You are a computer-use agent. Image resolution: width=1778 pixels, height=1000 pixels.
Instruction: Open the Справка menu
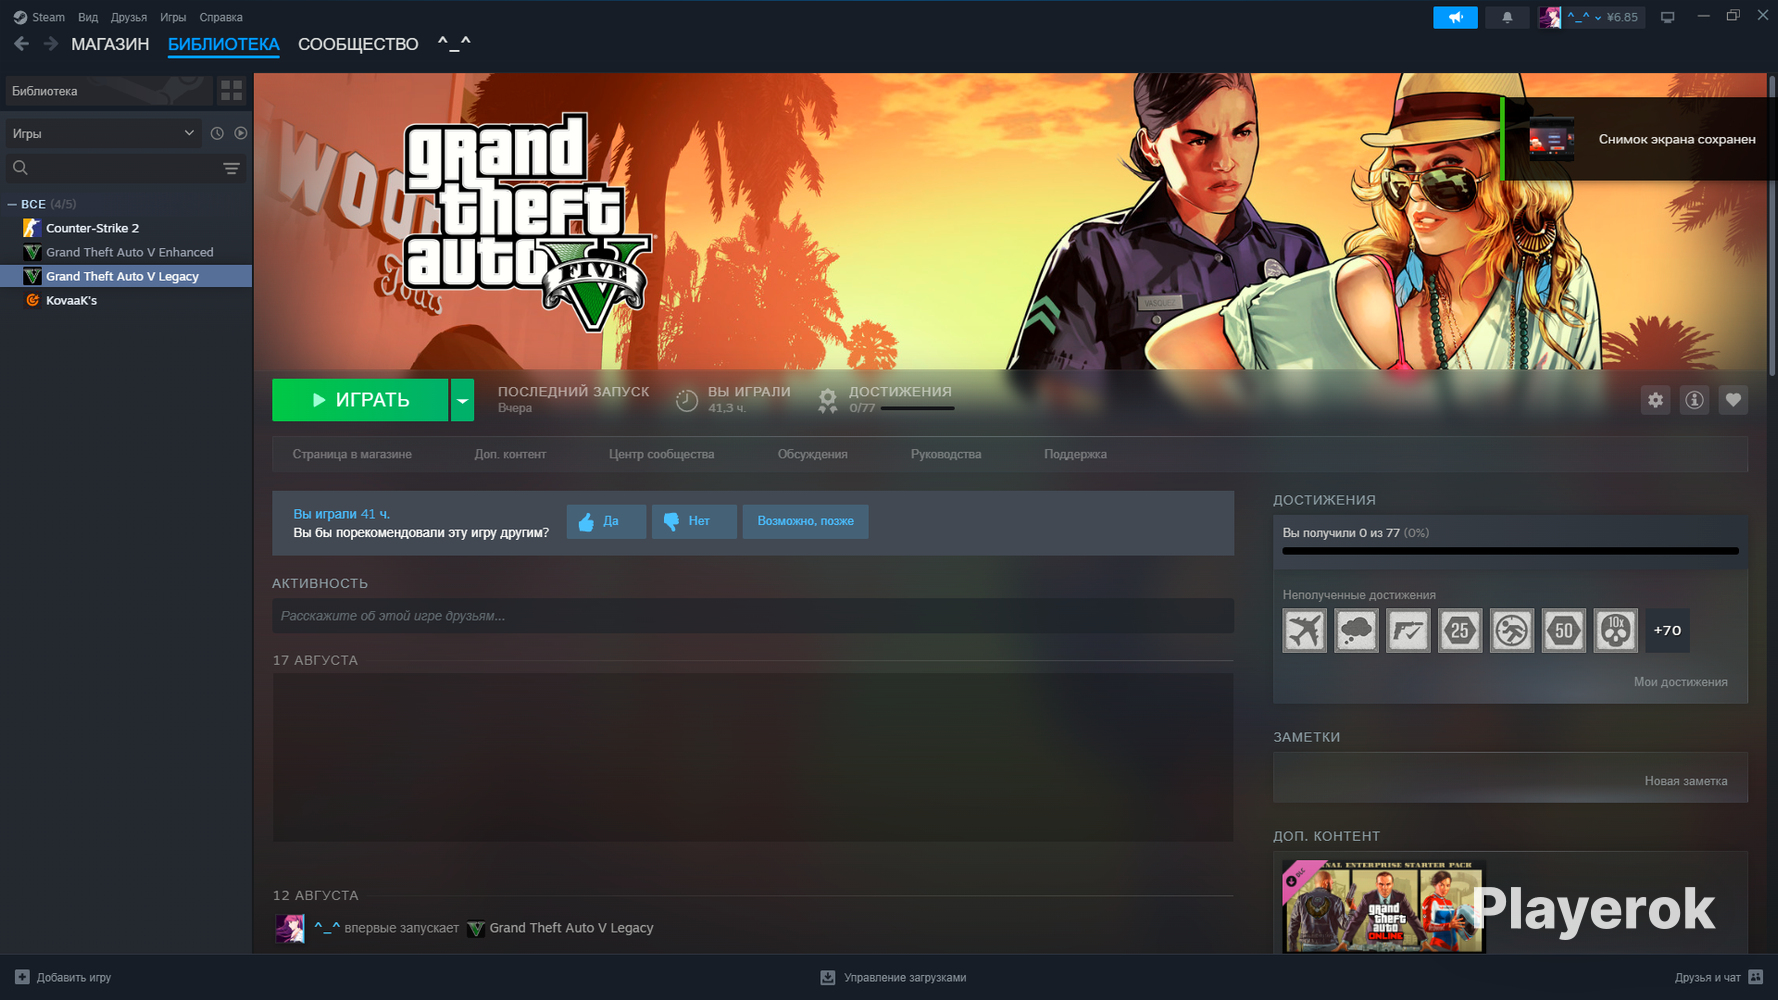pyautogui.click(x=221, y=17)
